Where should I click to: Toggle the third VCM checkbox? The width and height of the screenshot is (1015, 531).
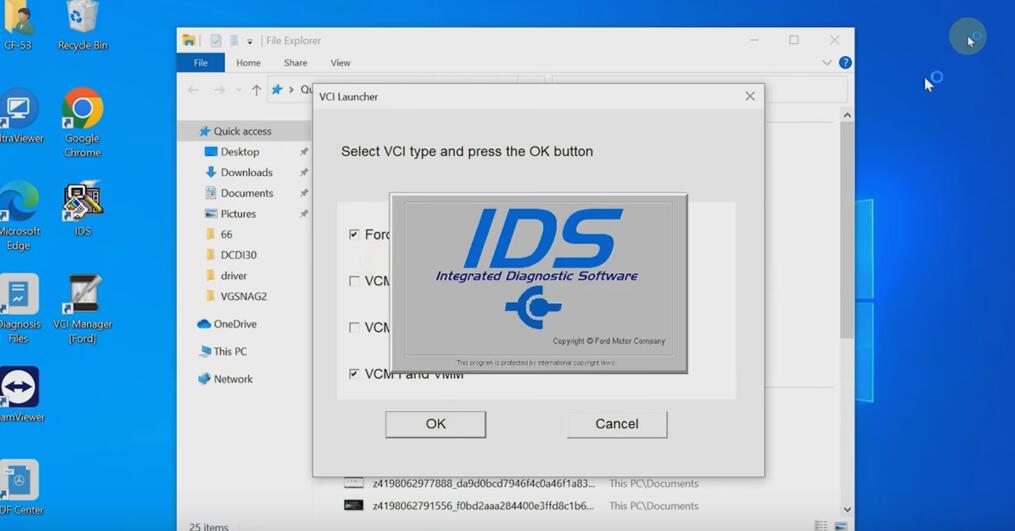[x=354, y=327]
